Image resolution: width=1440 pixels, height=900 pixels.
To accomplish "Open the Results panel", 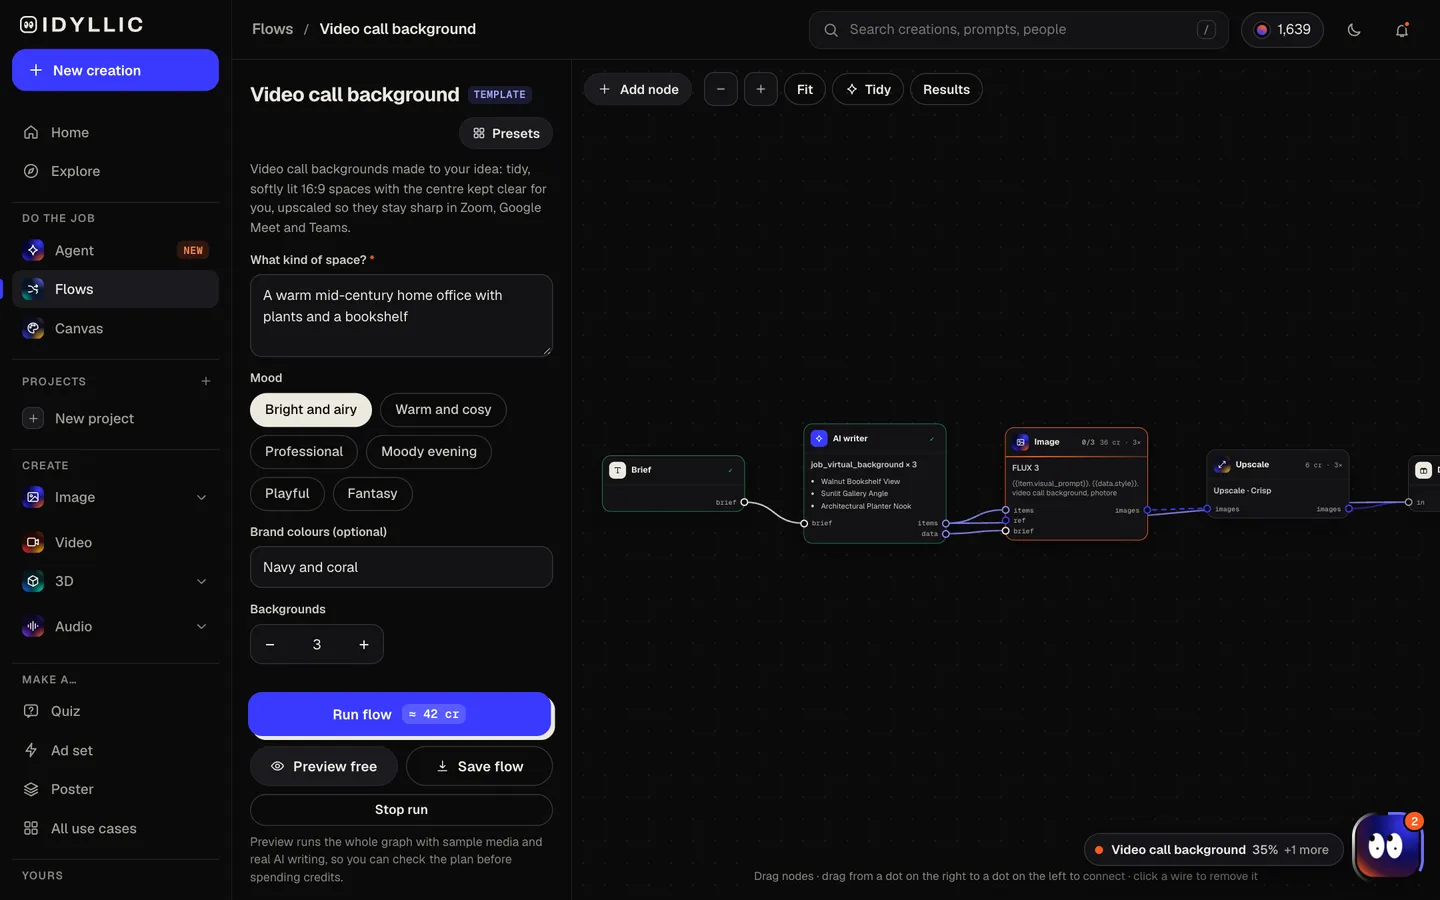I will 946,90.
